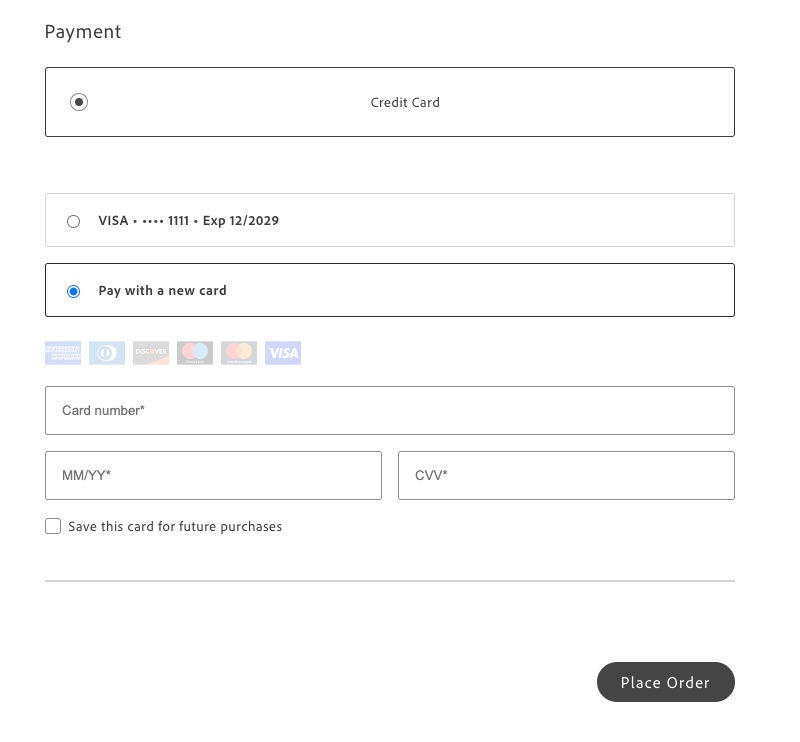Click the Pay with a new card label
800x742 pixels.
[x=161, y=291]
